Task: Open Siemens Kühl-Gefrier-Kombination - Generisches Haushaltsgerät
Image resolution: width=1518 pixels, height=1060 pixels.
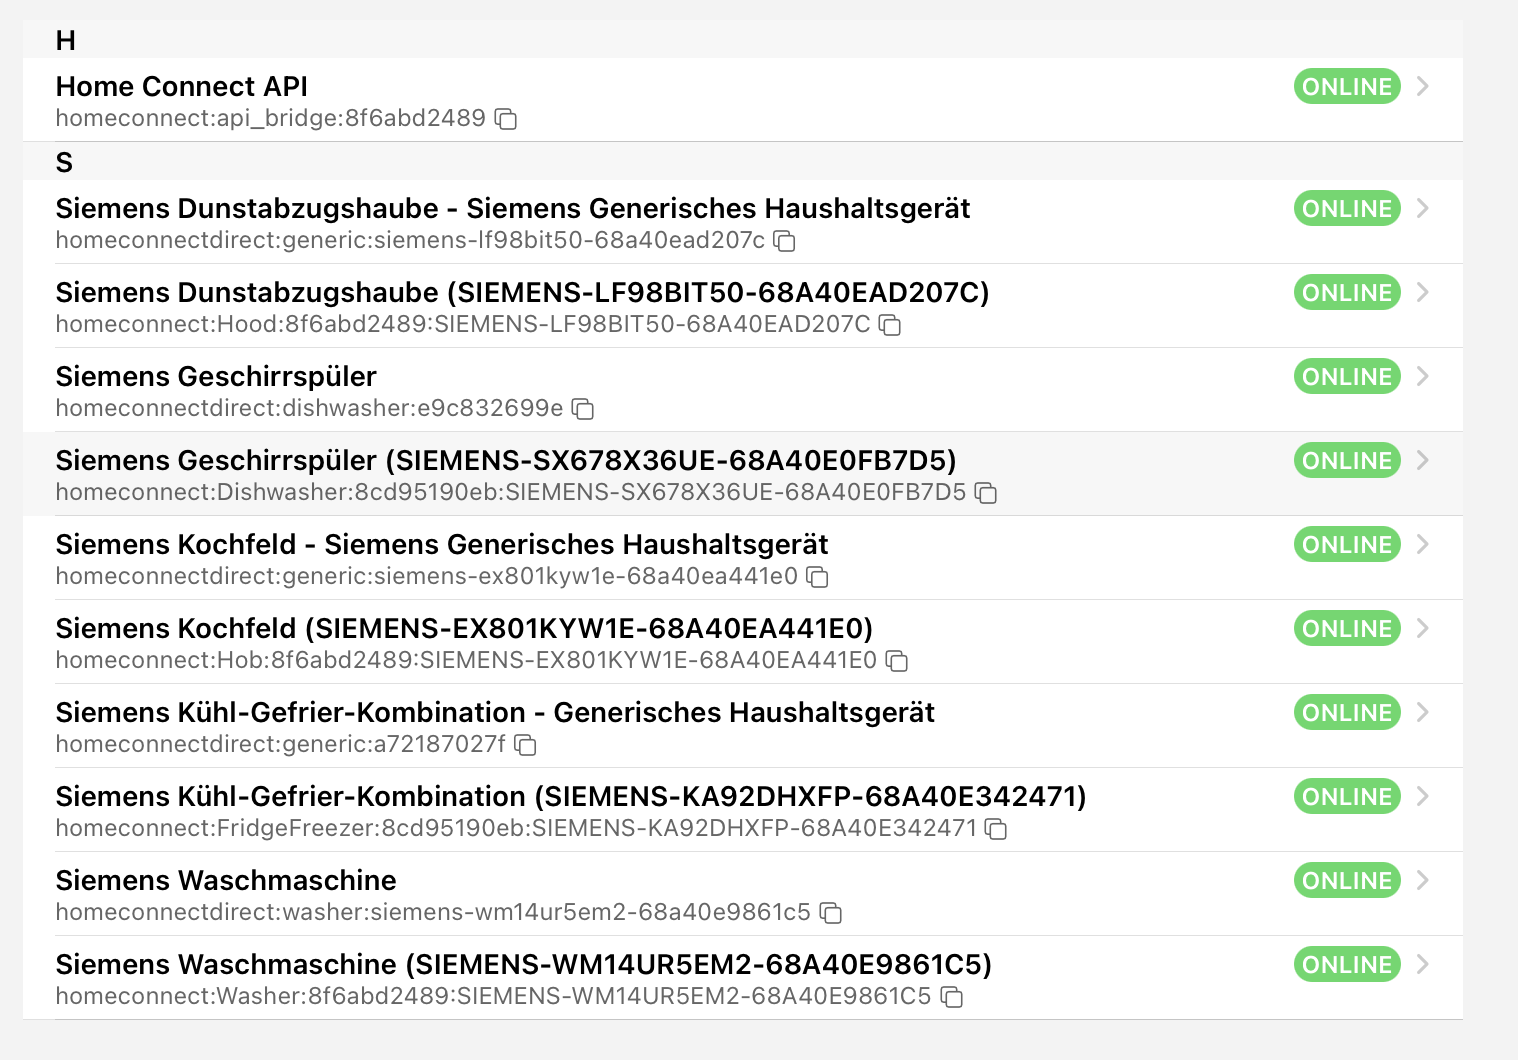Action: [495, 713]
